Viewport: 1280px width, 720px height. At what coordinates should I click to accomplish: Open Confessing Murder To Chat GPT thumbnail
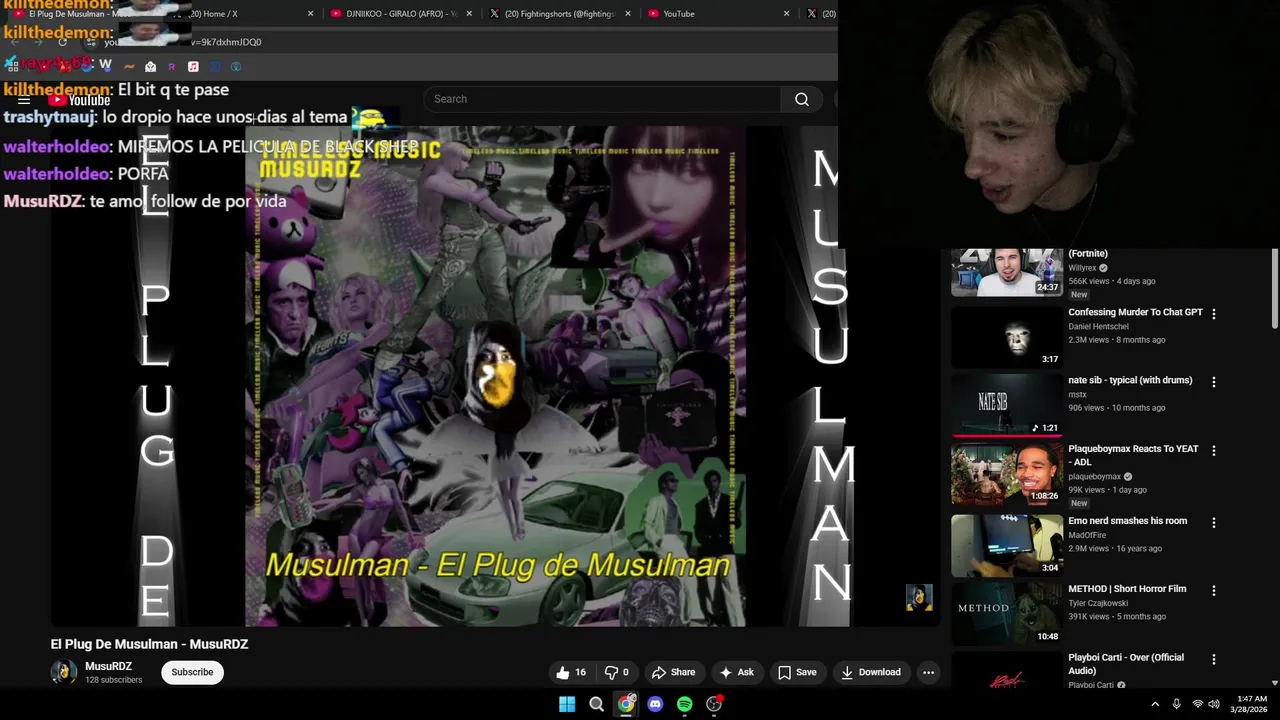click(1007, 337)
